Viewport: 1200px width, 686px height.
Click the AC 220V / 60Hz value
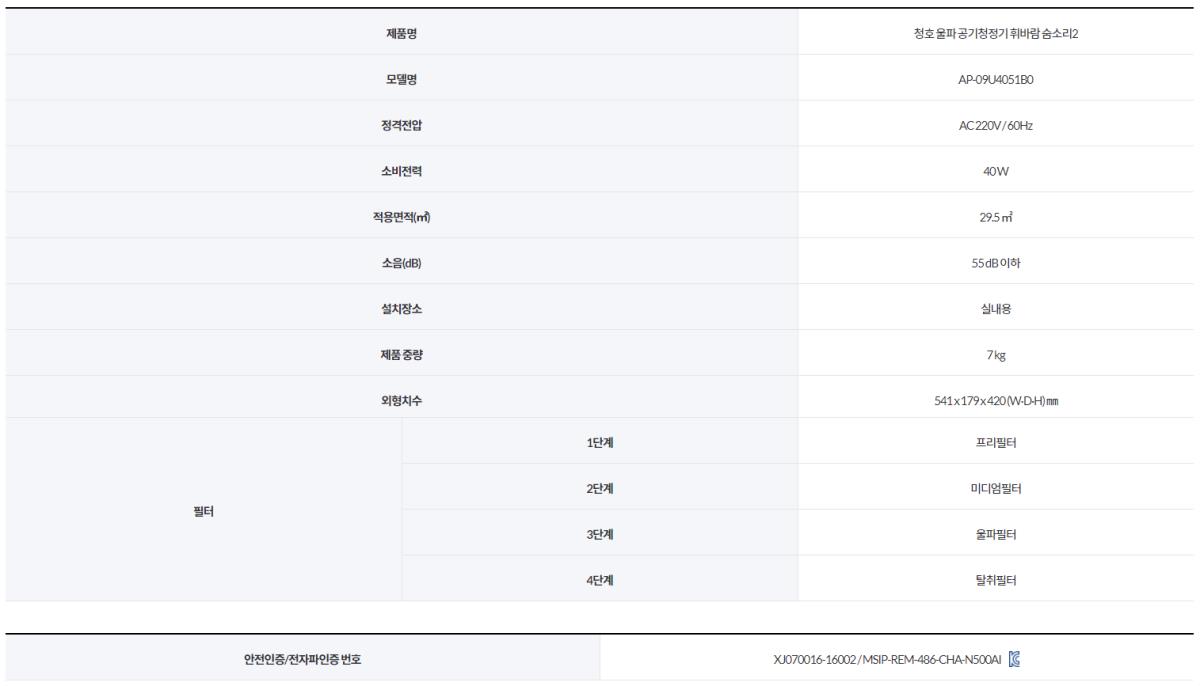pyautogui.click(x=995, y=125)
